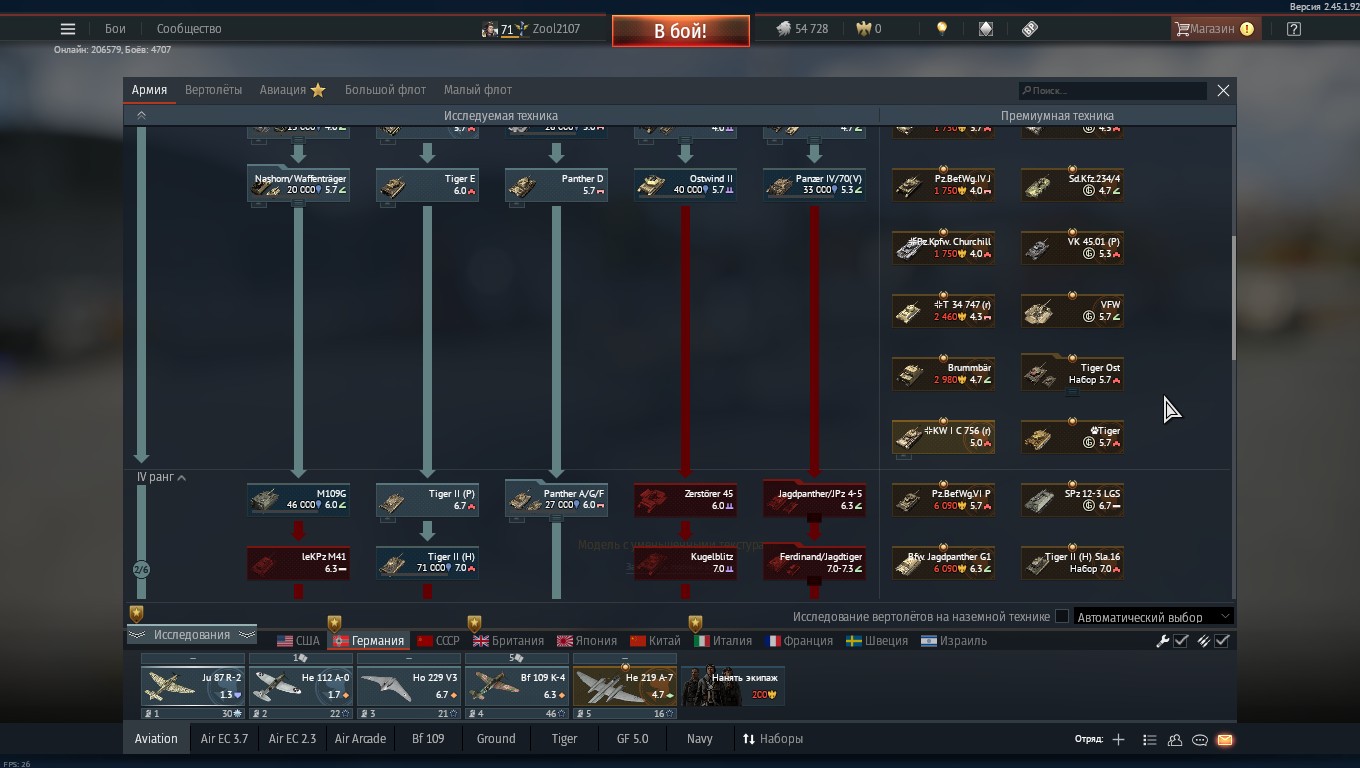
Task: Open the contacts friends icon
Action: point(1175,740)
